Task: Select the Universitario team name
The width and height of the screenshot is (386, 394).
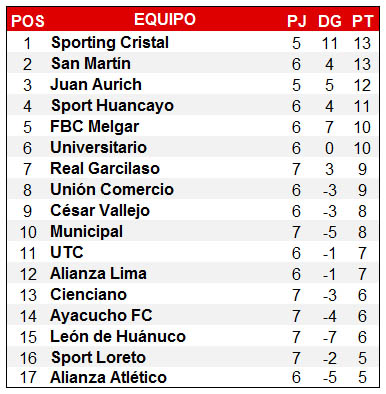Action: (x=98, y=147)
